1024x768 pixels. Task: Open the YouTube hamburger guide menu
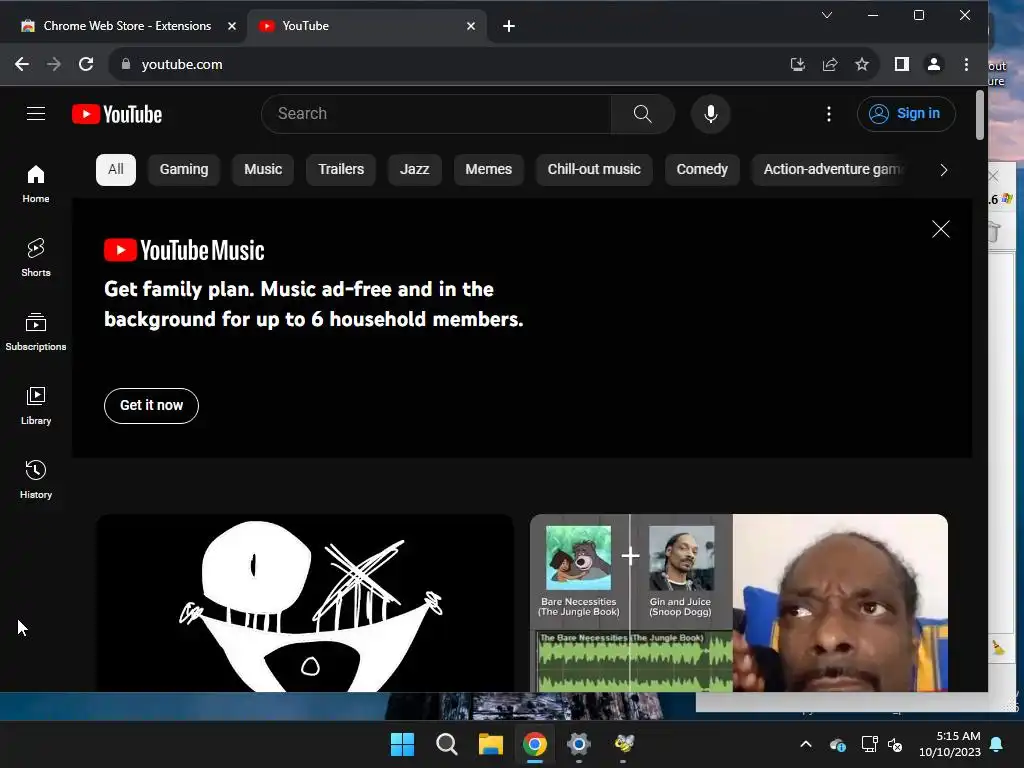pos(36,114)
